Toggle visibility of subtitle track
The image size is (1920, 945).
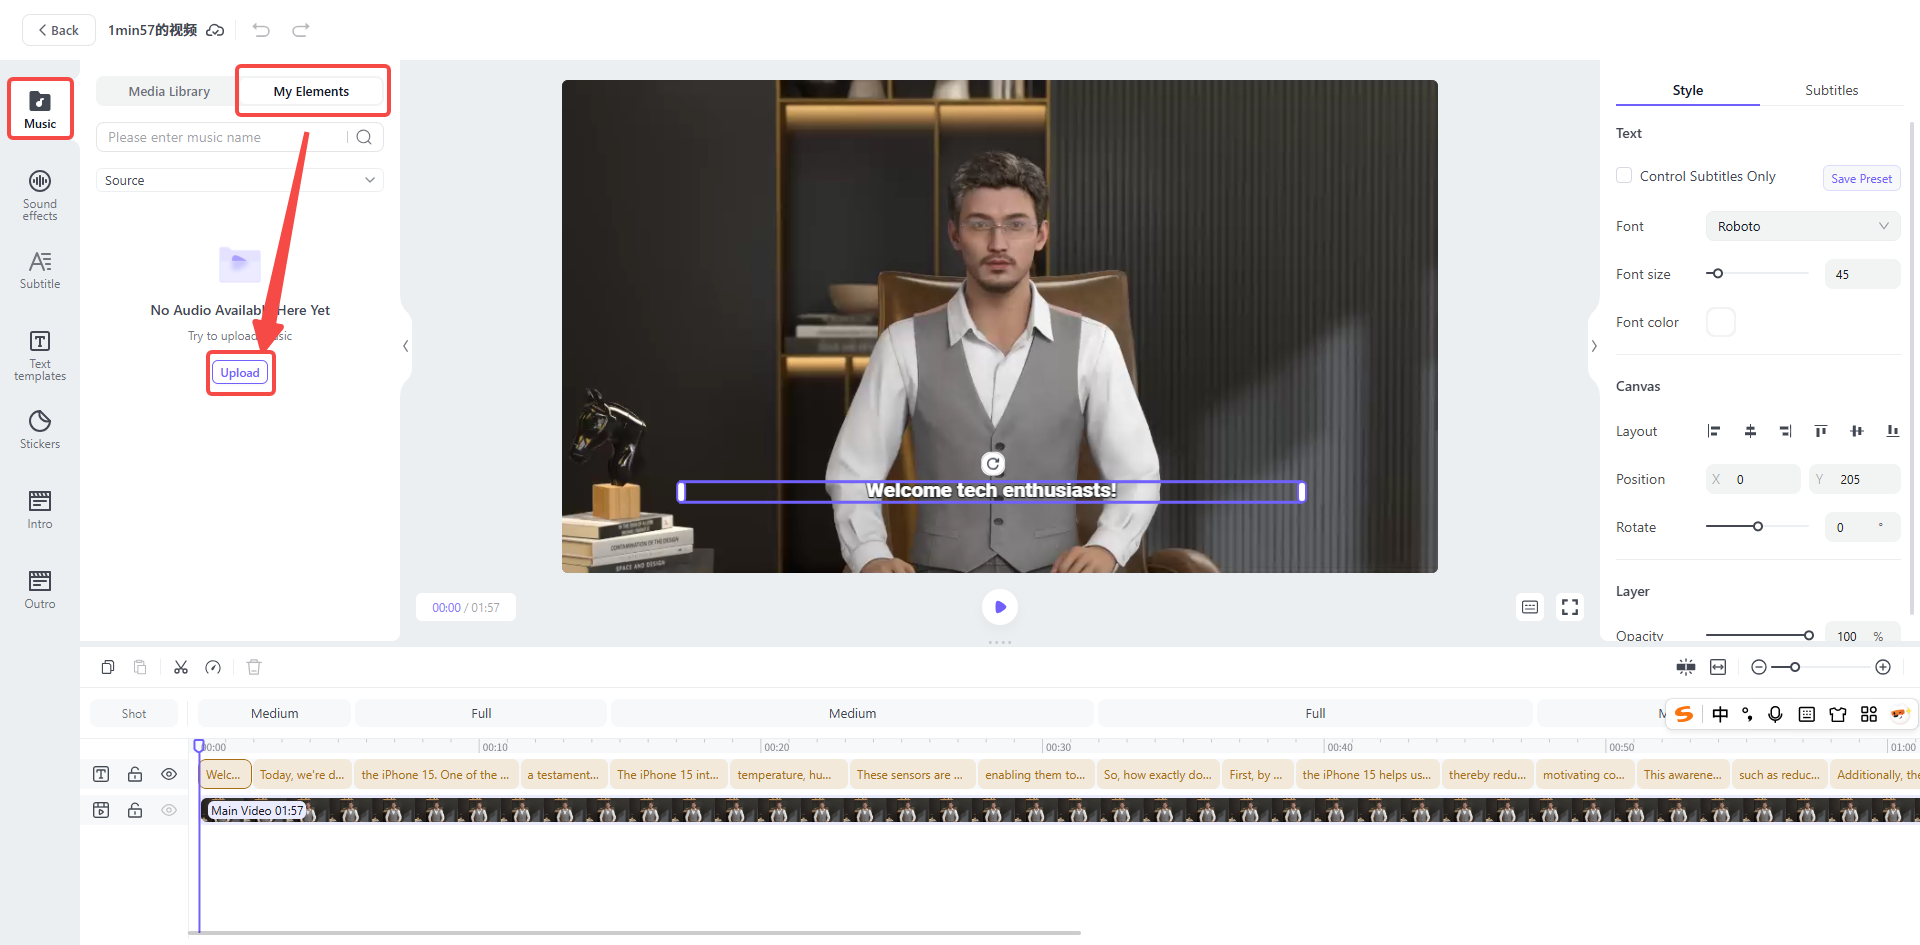169,774
